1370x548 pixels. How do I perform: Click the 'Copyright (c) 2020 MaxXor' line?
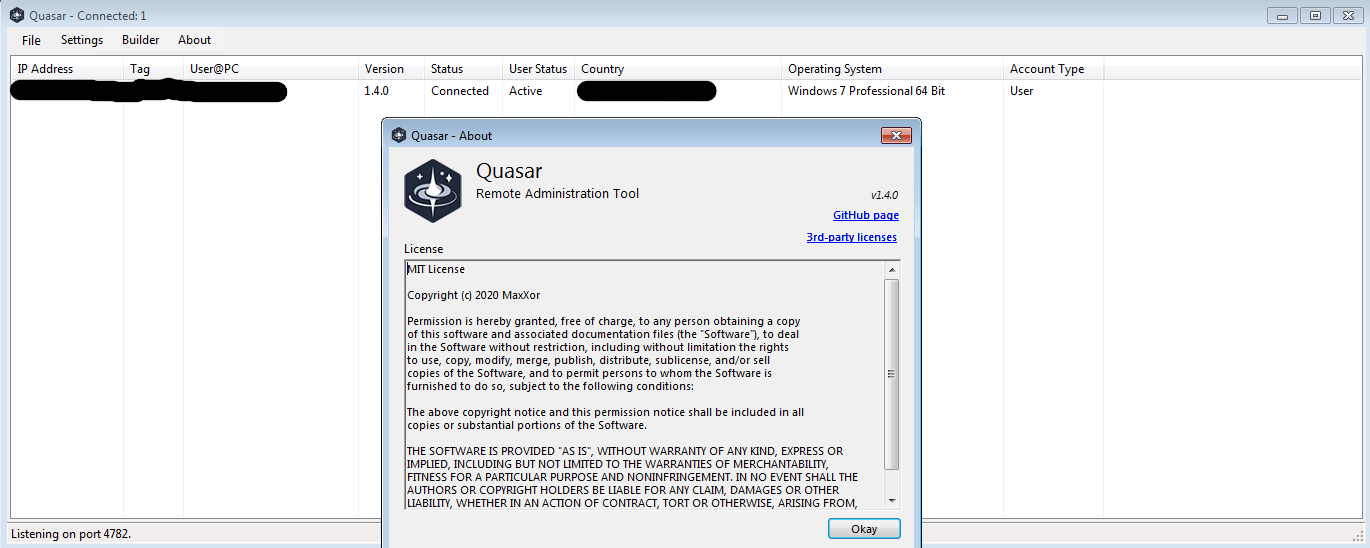click(473, 295)
